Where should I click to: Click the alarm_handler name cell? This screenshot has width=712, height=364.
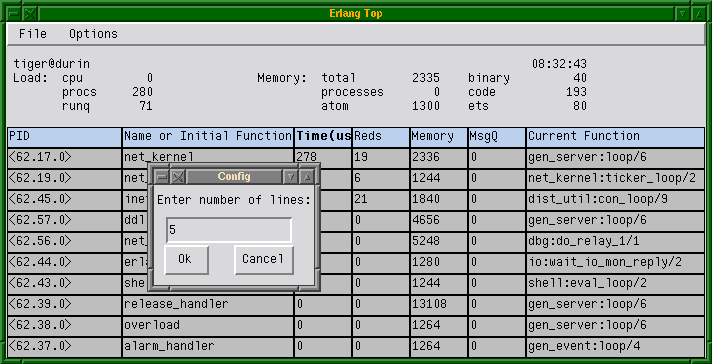tap(208, 346)
